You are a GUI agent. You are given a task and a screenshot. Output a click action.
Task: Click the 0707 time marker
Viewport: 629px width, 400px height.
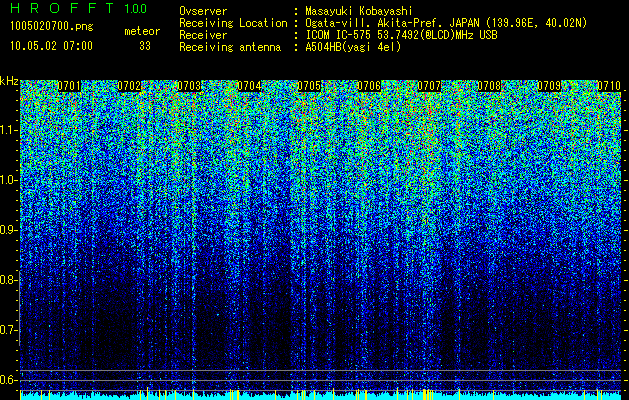(429, 86)
